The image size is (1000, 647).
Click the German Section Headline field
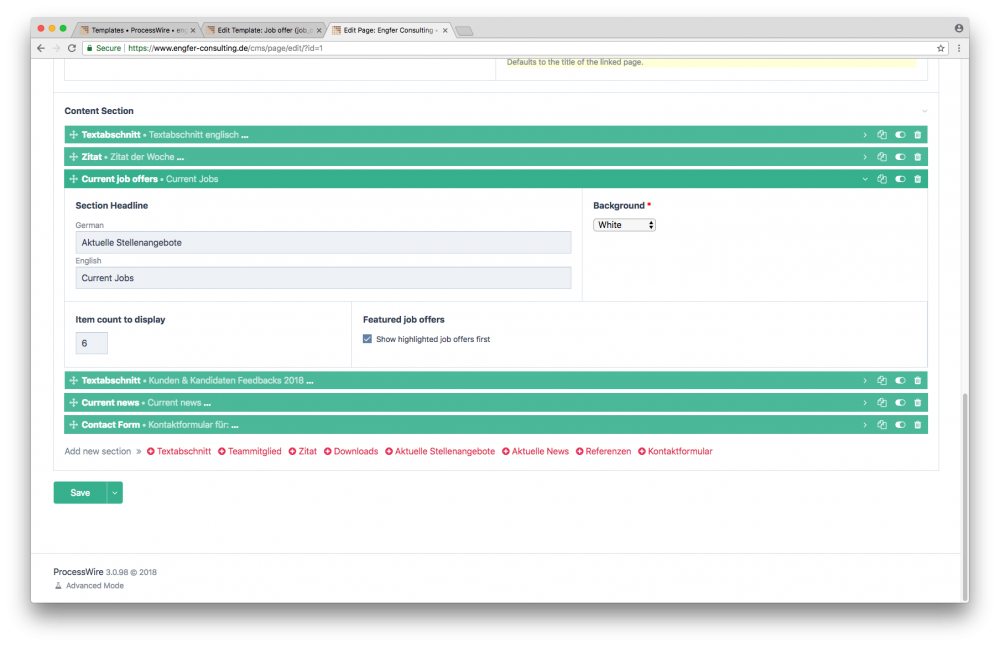click(323, 243)
